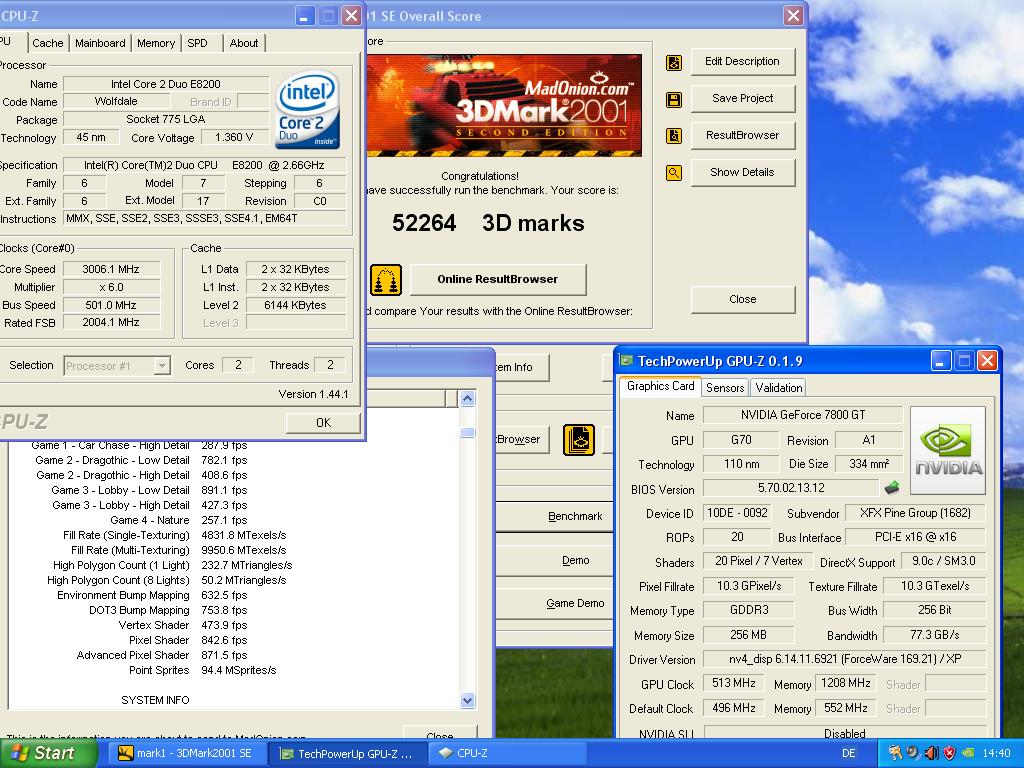The width and height of the screenshot is (1024, 768).
Task: Click the BIOS Version field 5.70.02.13.12
Action: pyautogui.click(x=791, y=488)
